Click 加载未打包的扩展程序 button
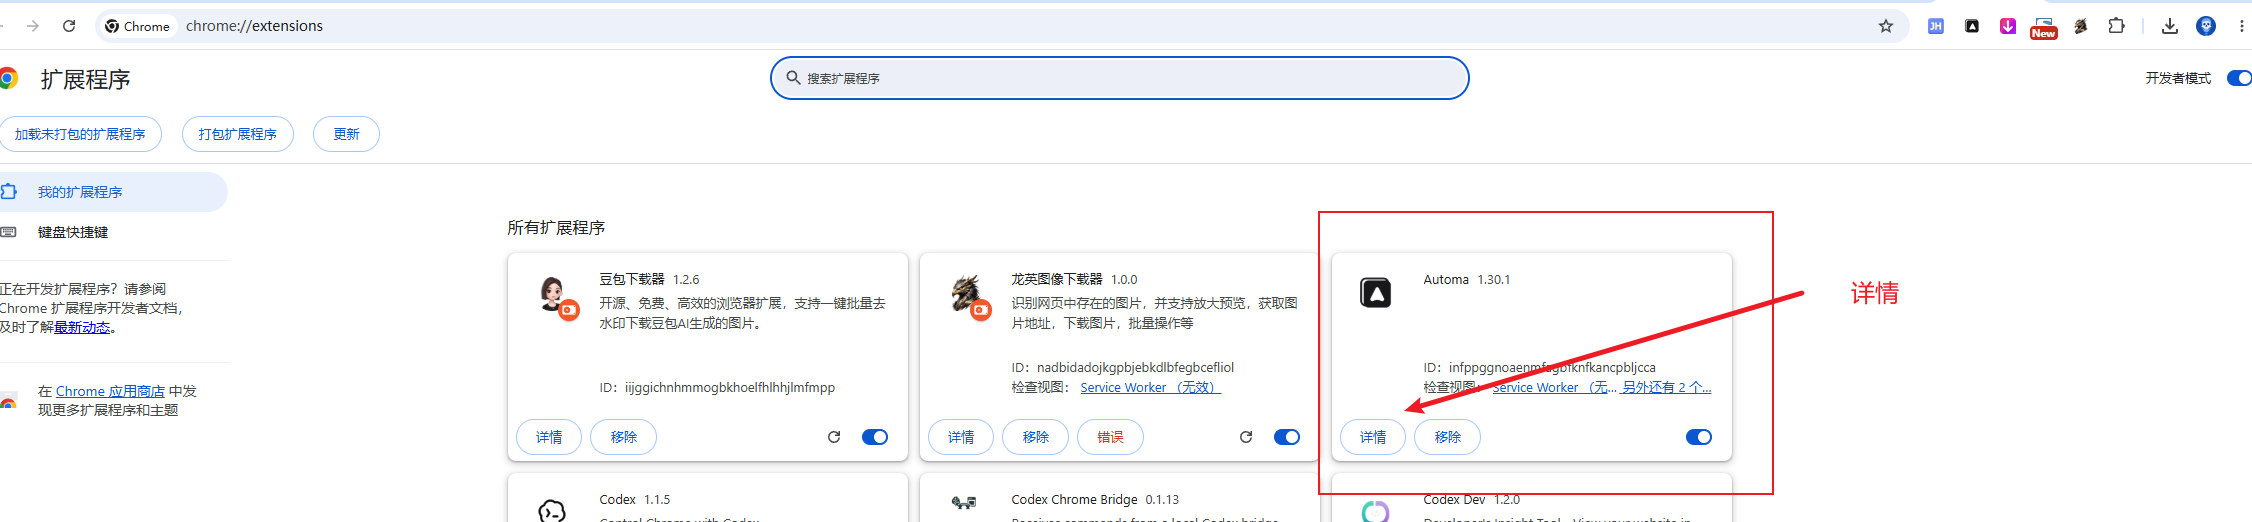 [x=80, y=134]
